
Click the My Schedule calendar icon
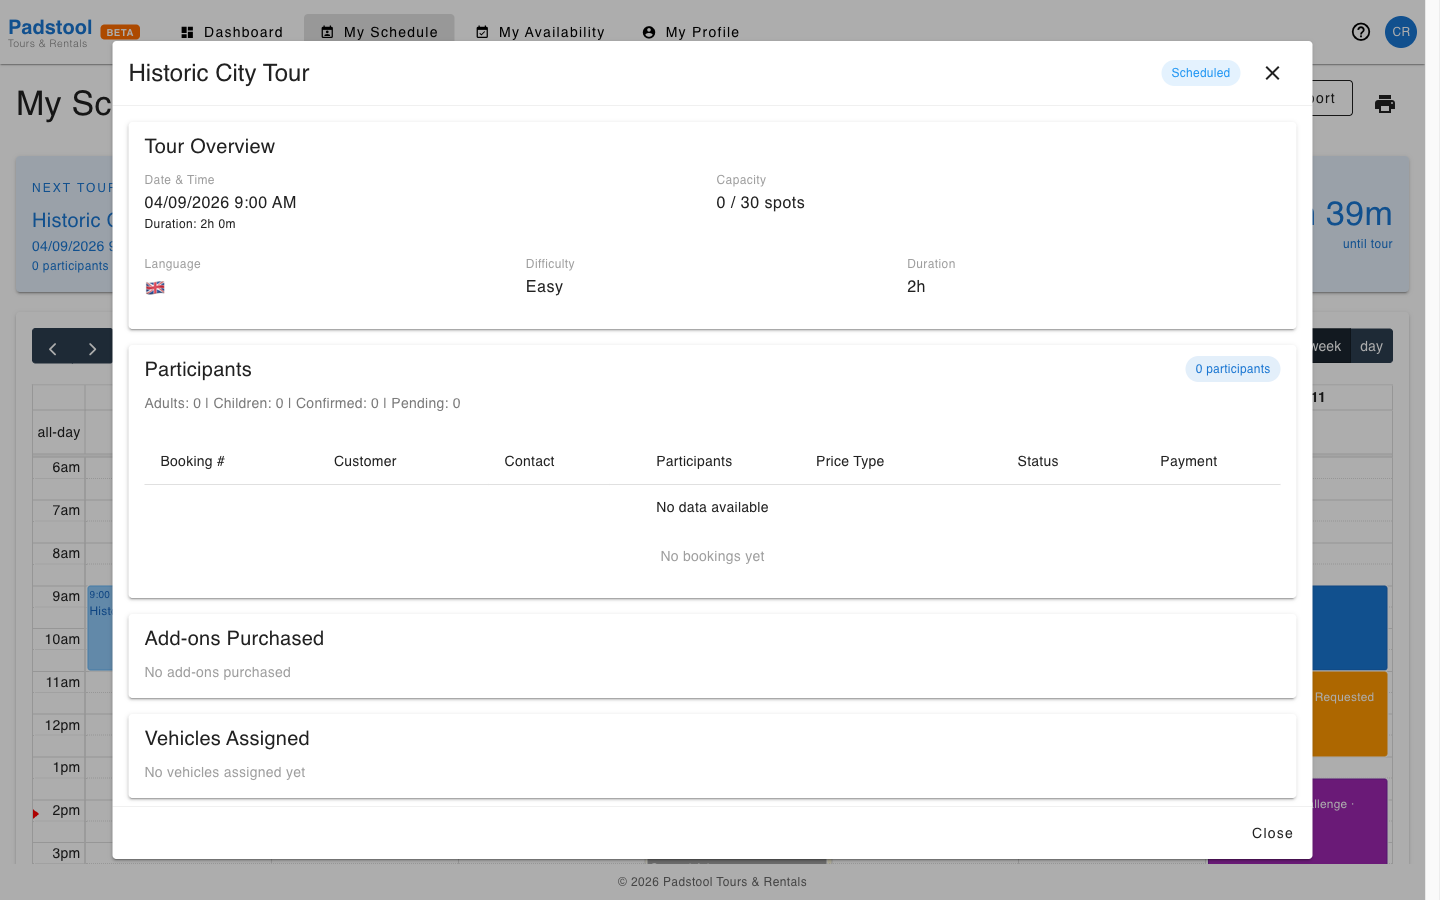coord(327,32)
